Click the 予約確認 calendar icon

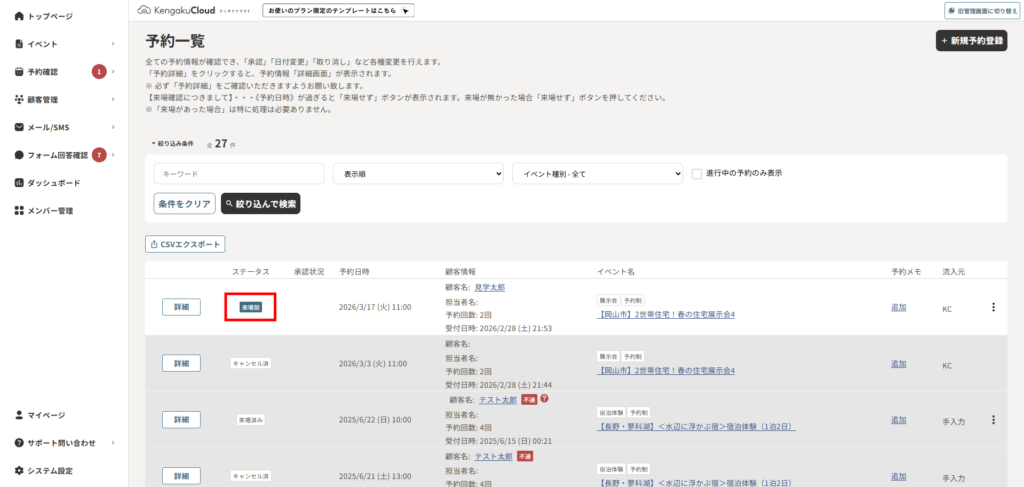tap(19, 72)
